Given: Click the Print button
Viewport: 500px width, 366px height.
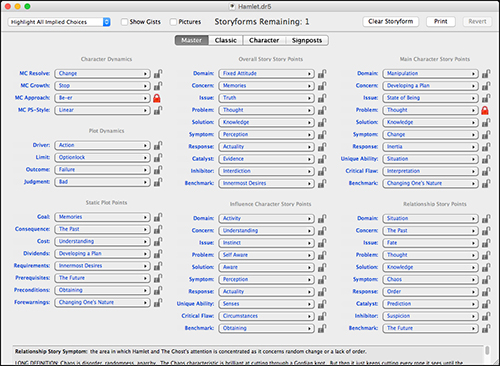Looking at the screenshot, I should (x=441, y=22).
